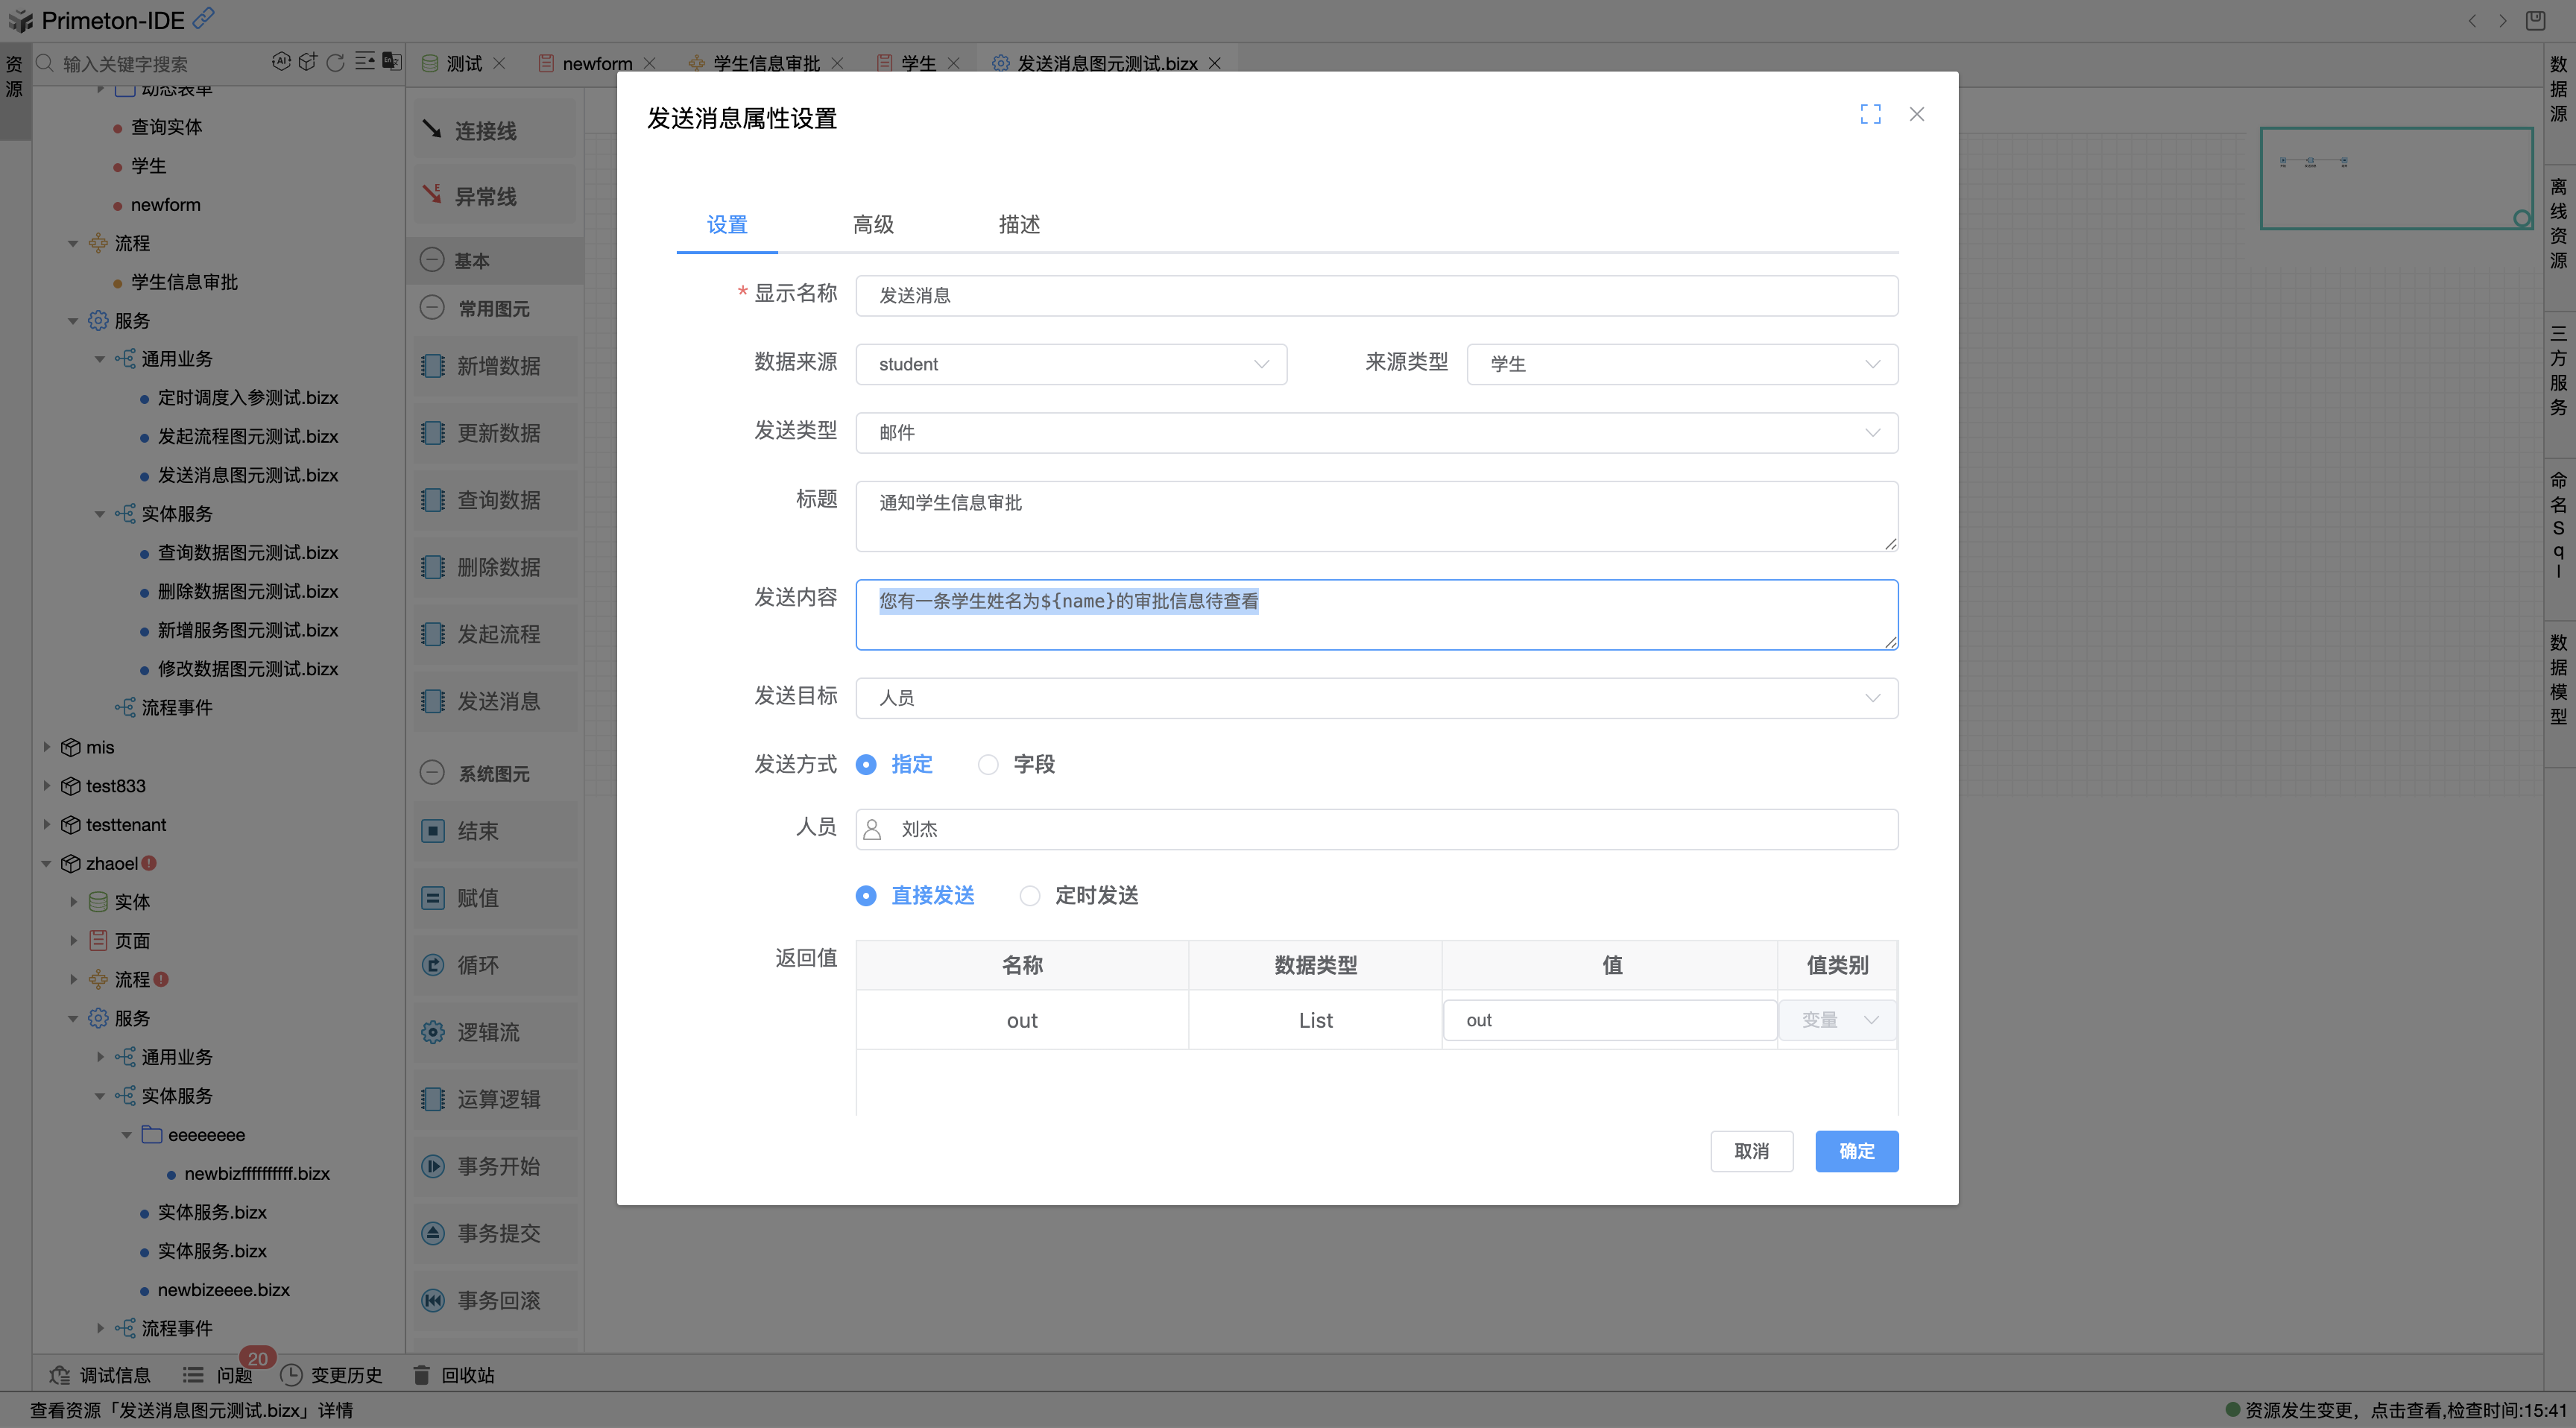Switch to the 高级 tab in the dialog
2576x1428 pixels.
pos(872,224)
